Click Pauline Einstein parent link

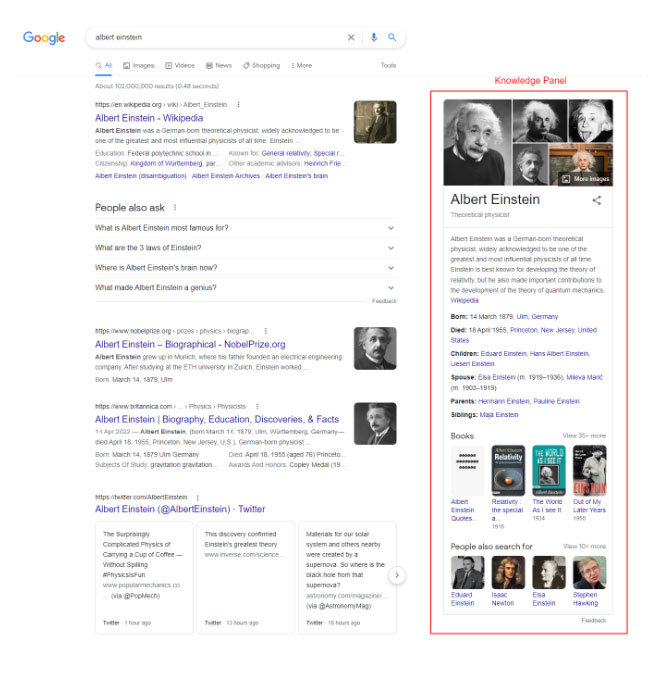tap(556, 401)
